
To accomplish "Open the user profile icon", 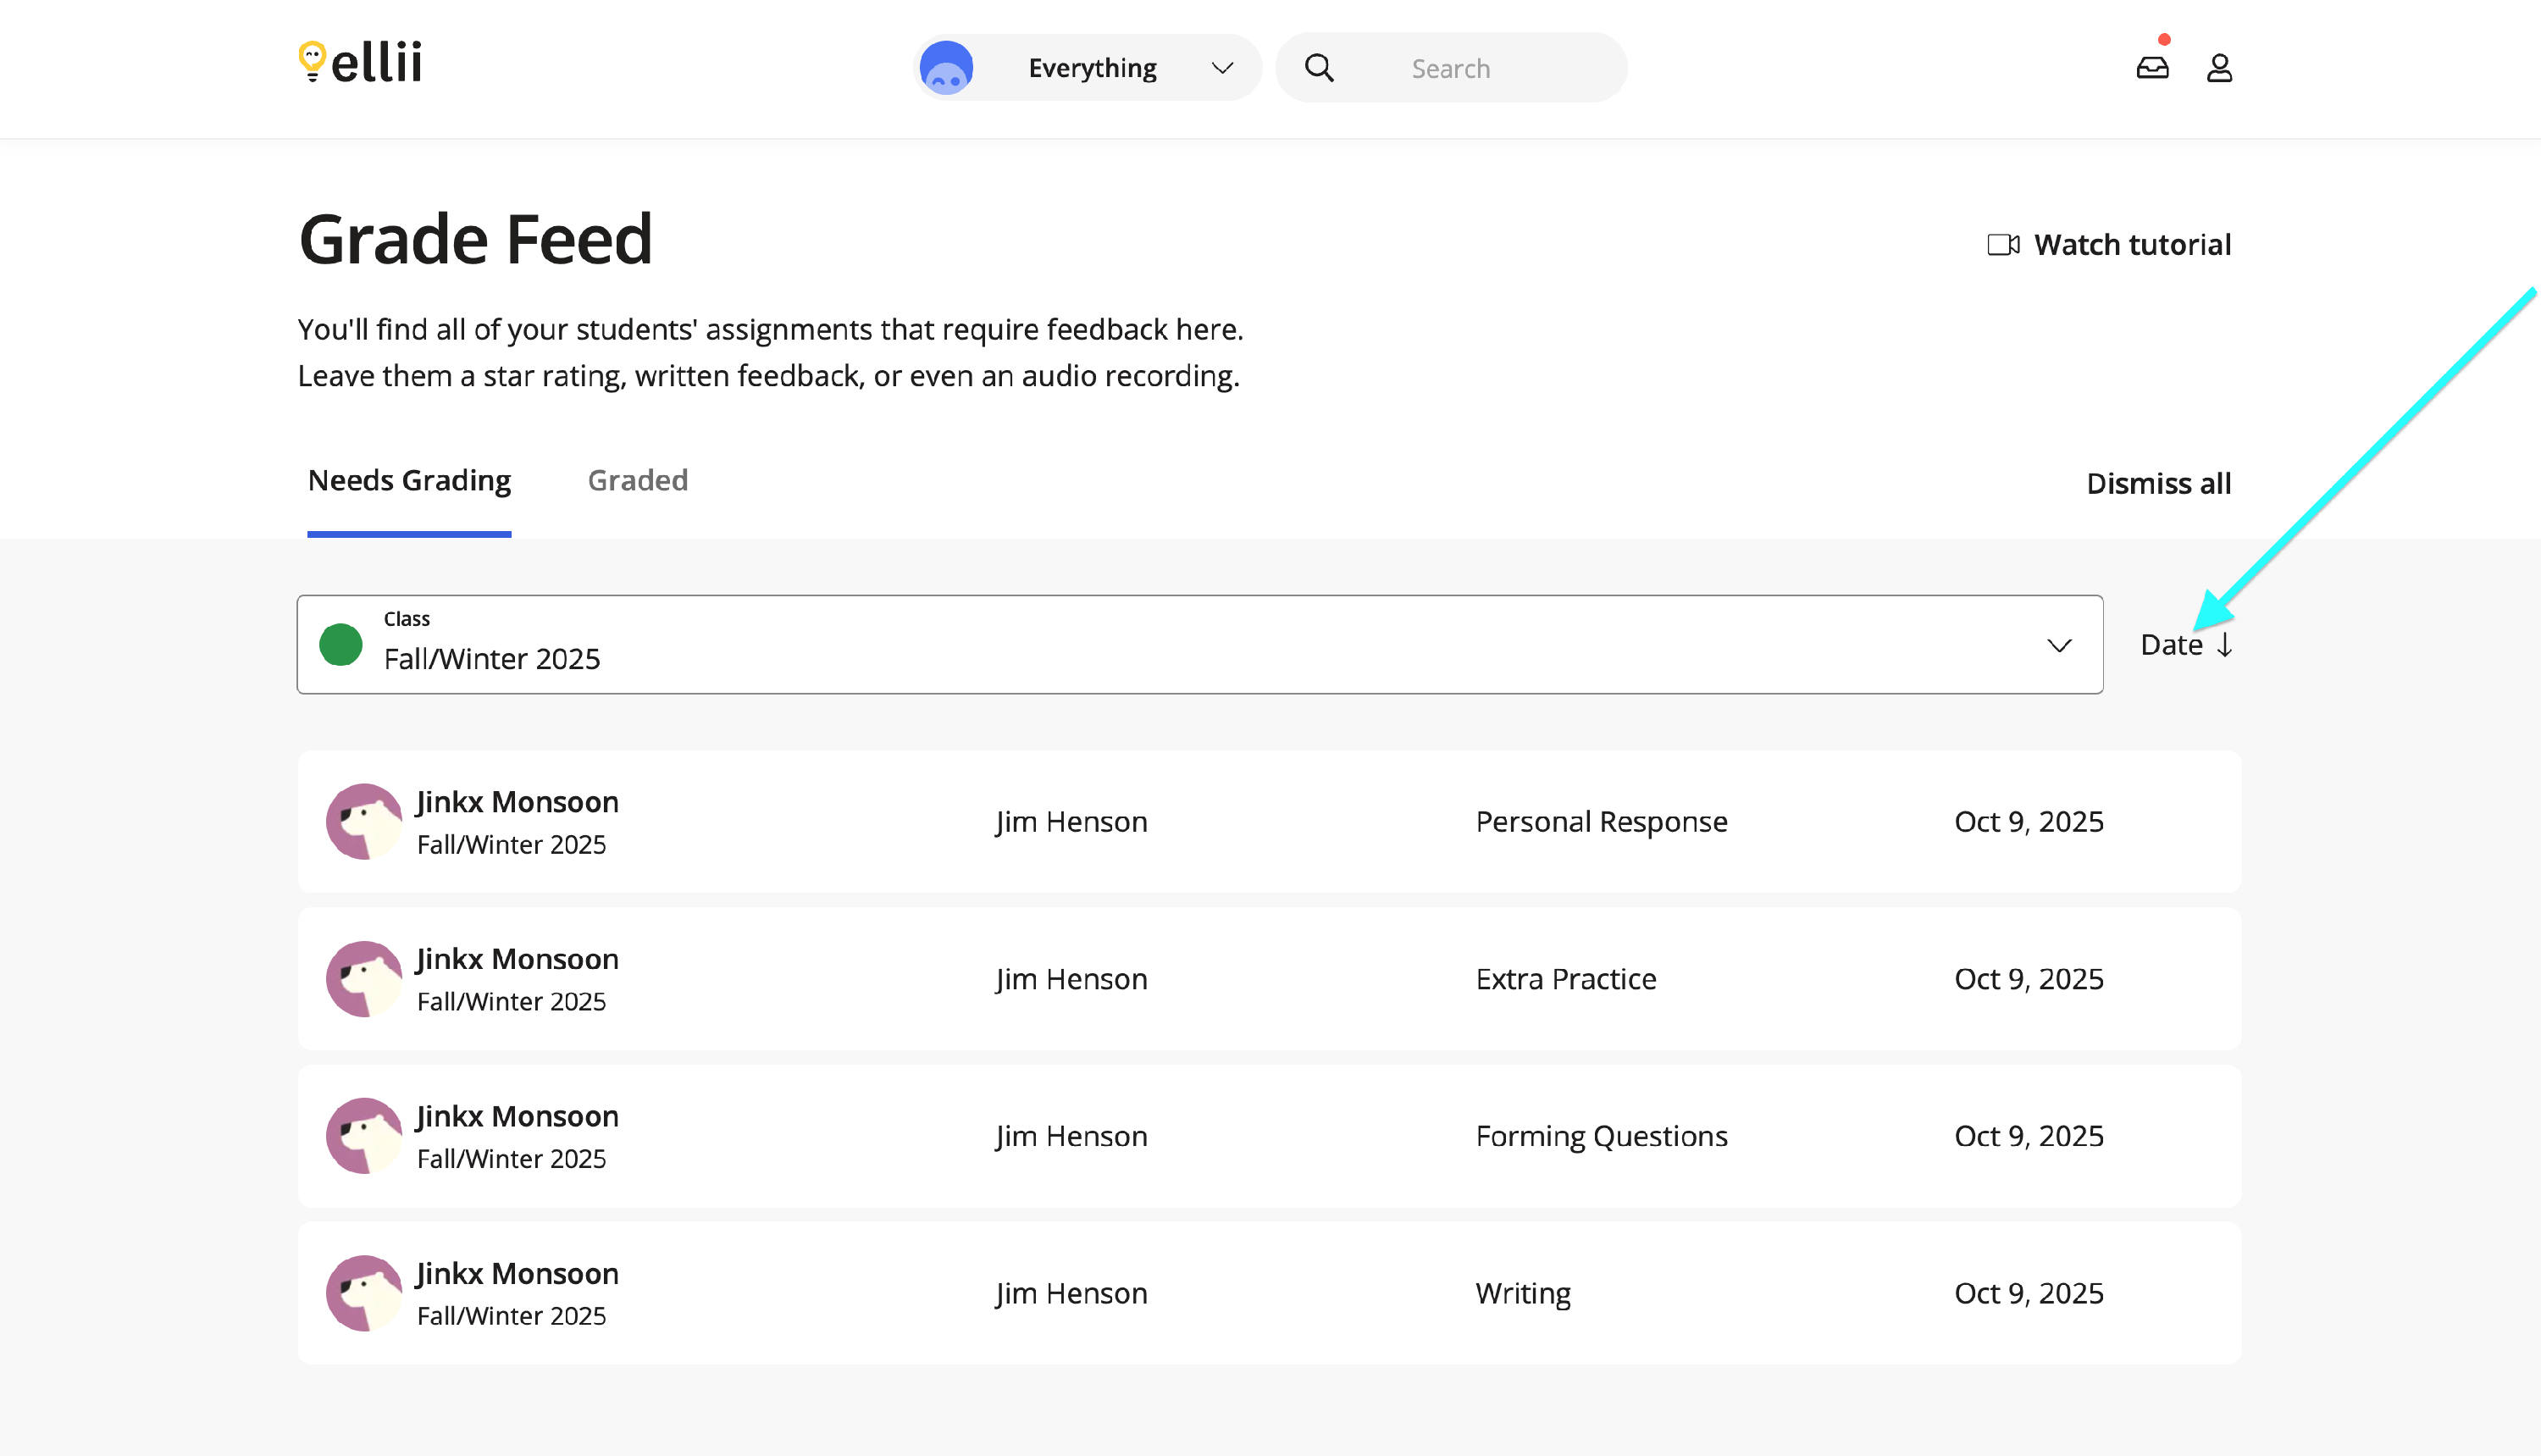I will click(2219, 68).
